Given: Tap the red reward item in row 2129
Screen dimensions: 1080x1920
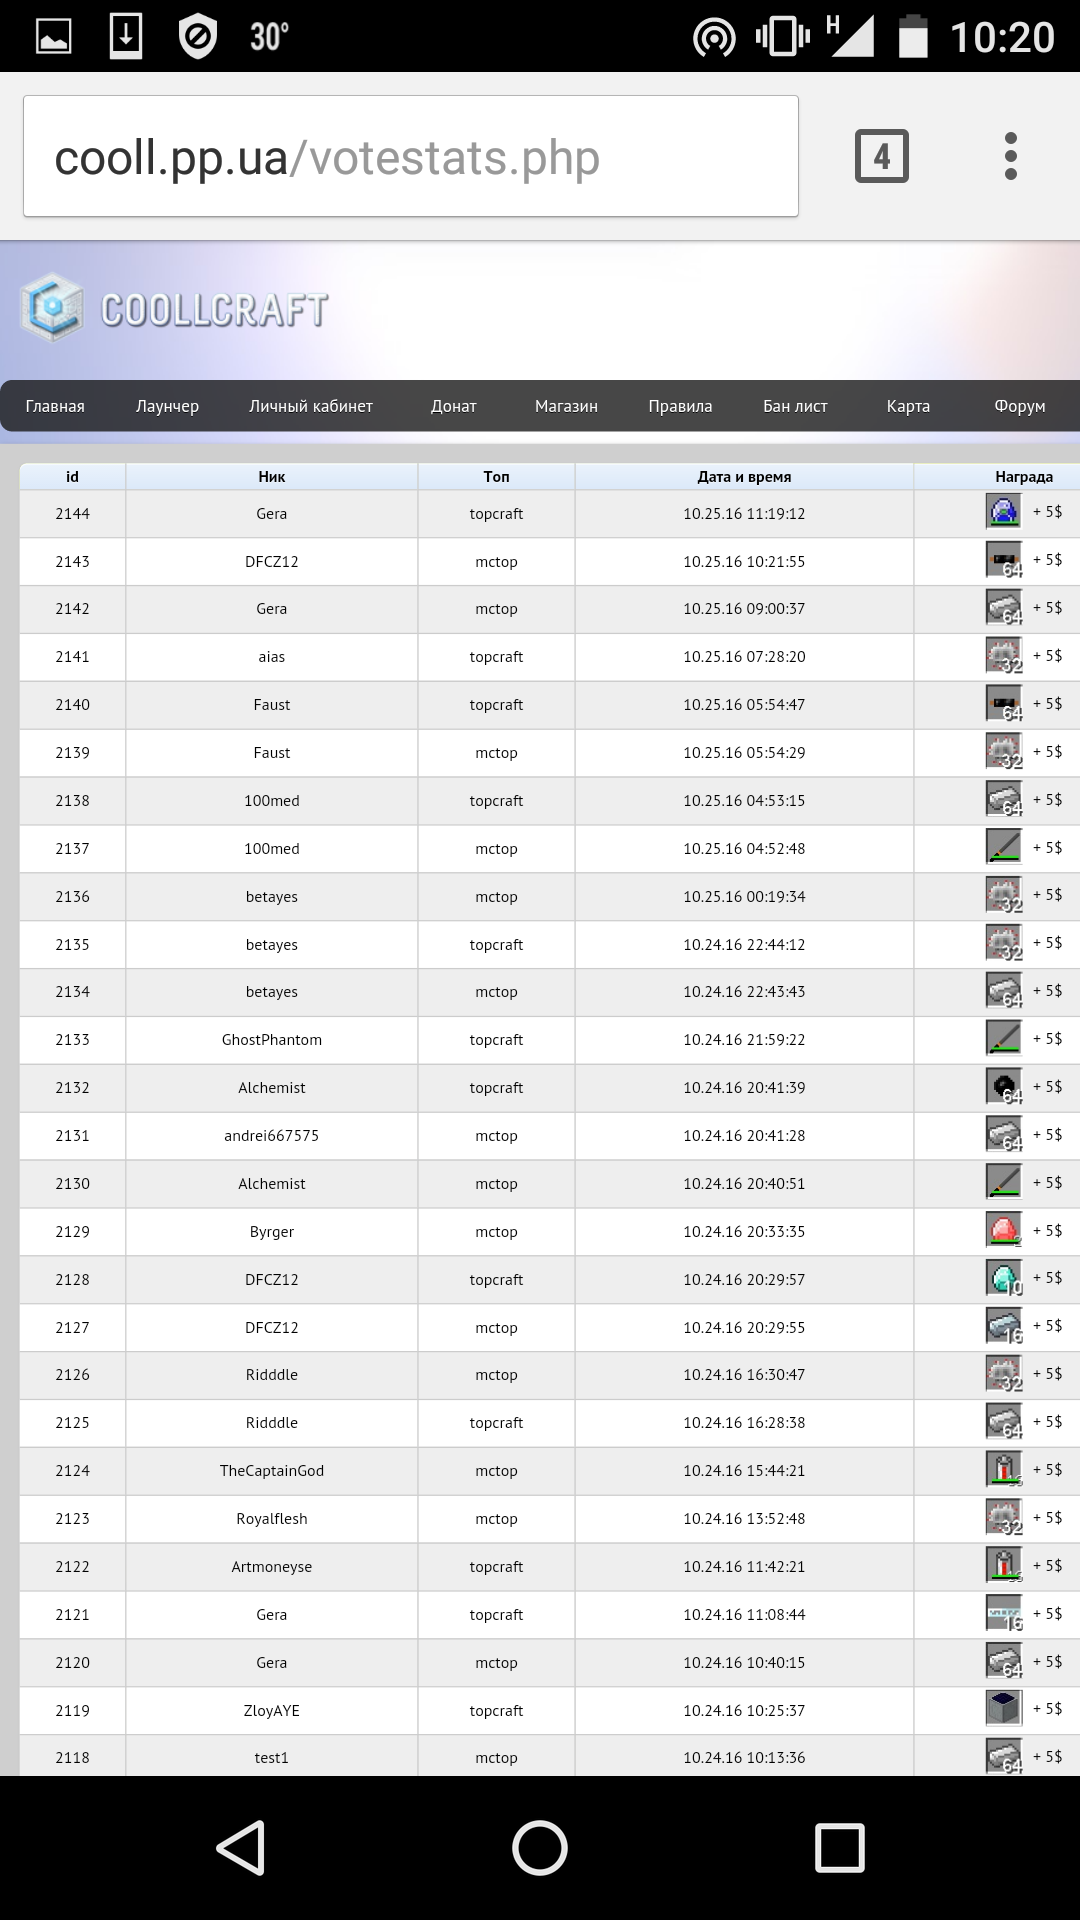Looking at the screenshot, I should pos(1003,1230).
